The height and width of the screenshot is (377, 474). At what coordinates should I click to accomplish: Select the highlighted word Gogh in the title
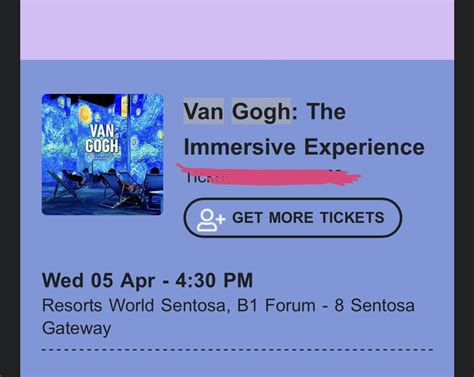(x=261, y=111)
